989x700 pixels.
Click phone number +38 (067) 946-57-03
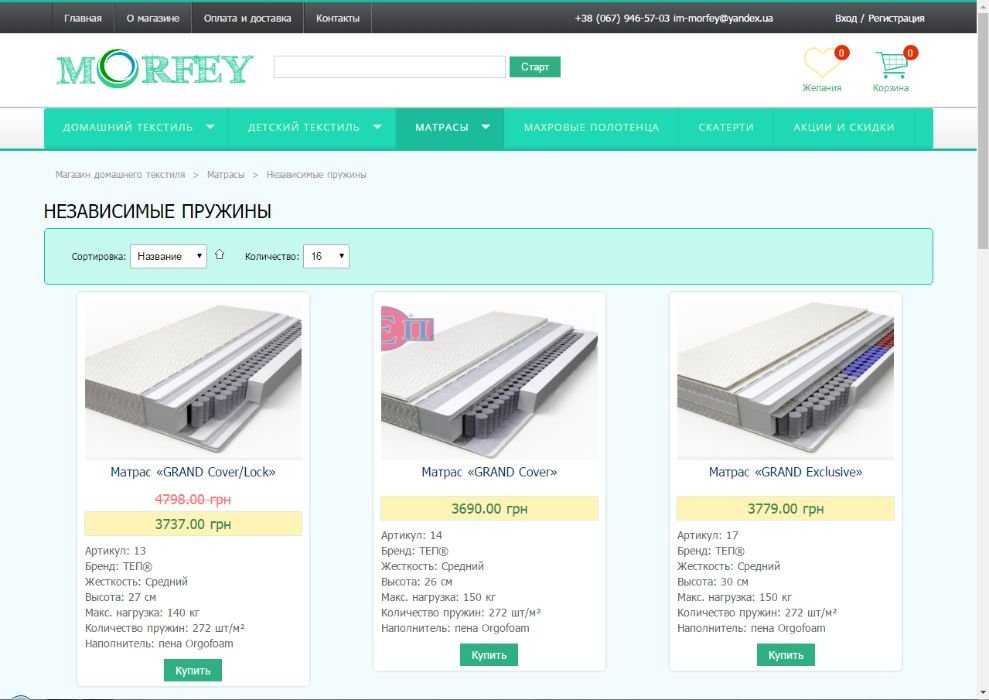[622, 18]
